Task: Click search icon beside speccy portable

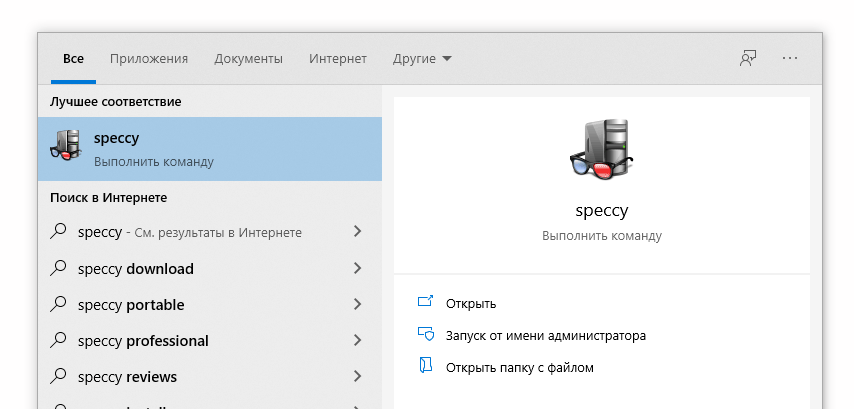Action: pos(58,303)
